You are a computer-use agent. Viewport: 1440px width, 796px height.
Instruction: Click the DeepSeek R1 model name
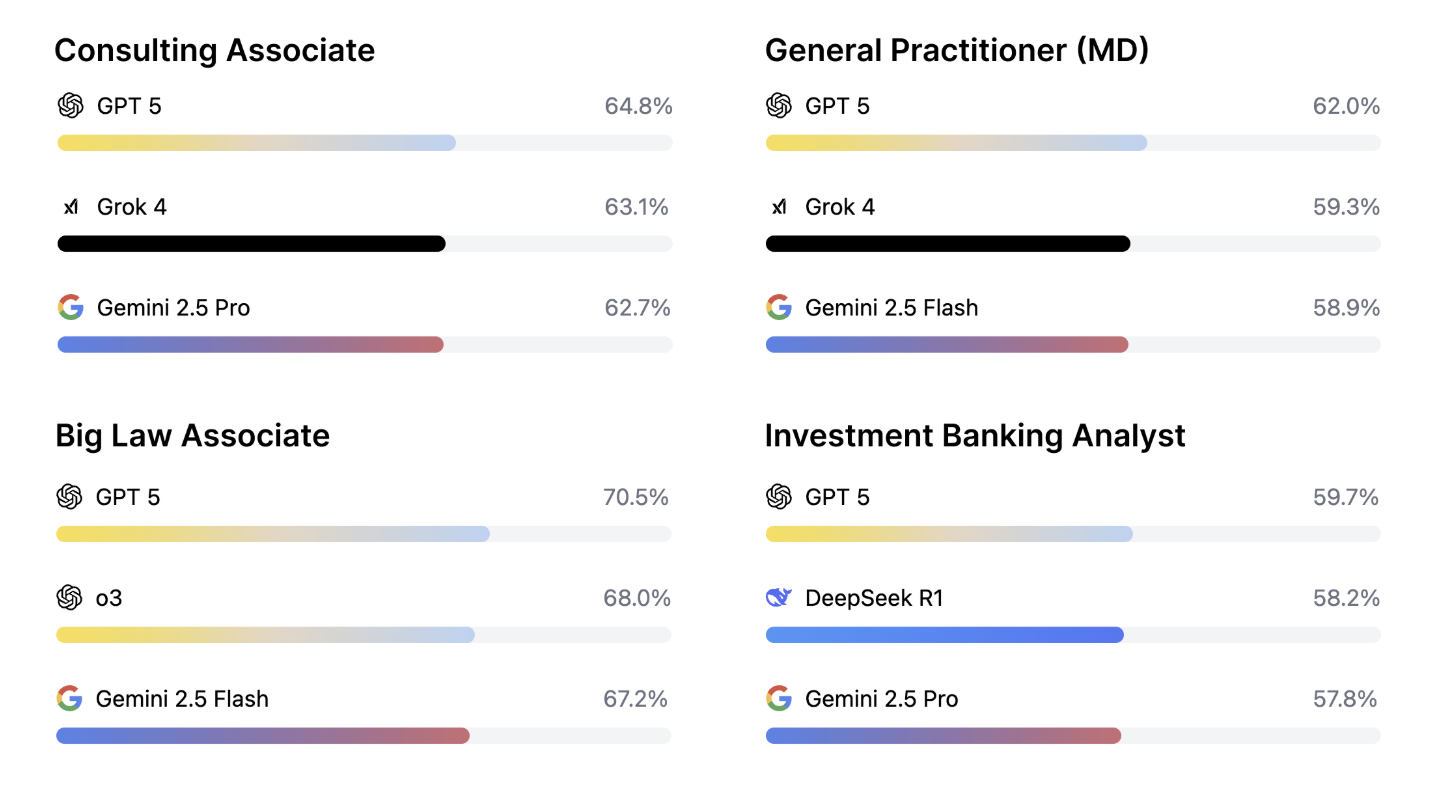click(x=874, y=598)
